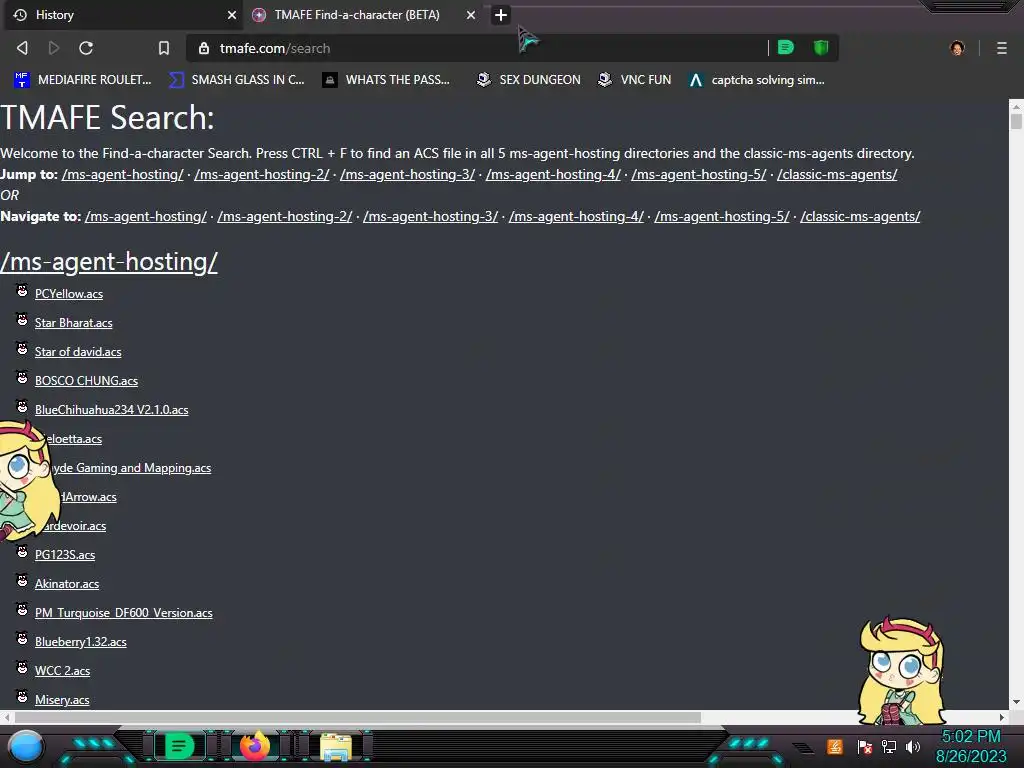Open the /ms-agent-hosting/ heading link
Image resolution: width=1024 pixels, height=768 pixels.
[x=109, y=262]
